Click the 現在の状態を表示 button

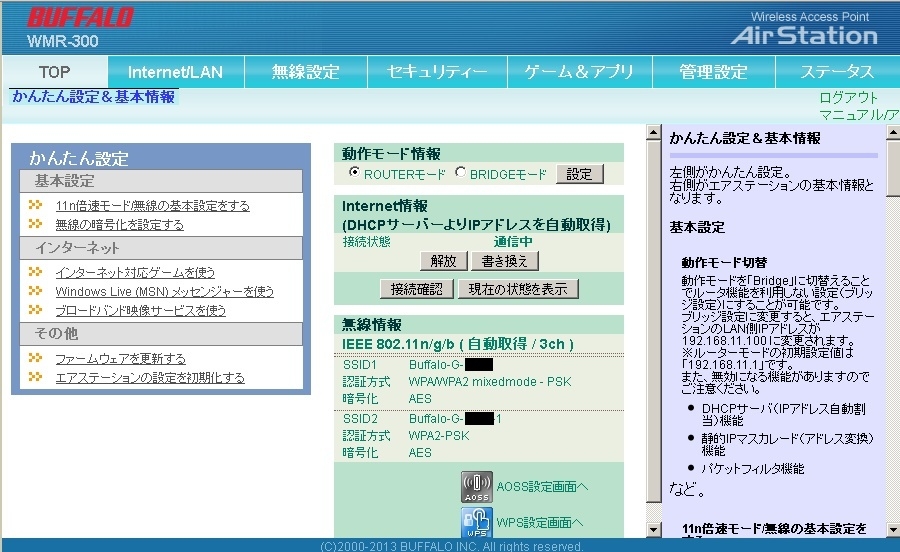click(518, 289)
